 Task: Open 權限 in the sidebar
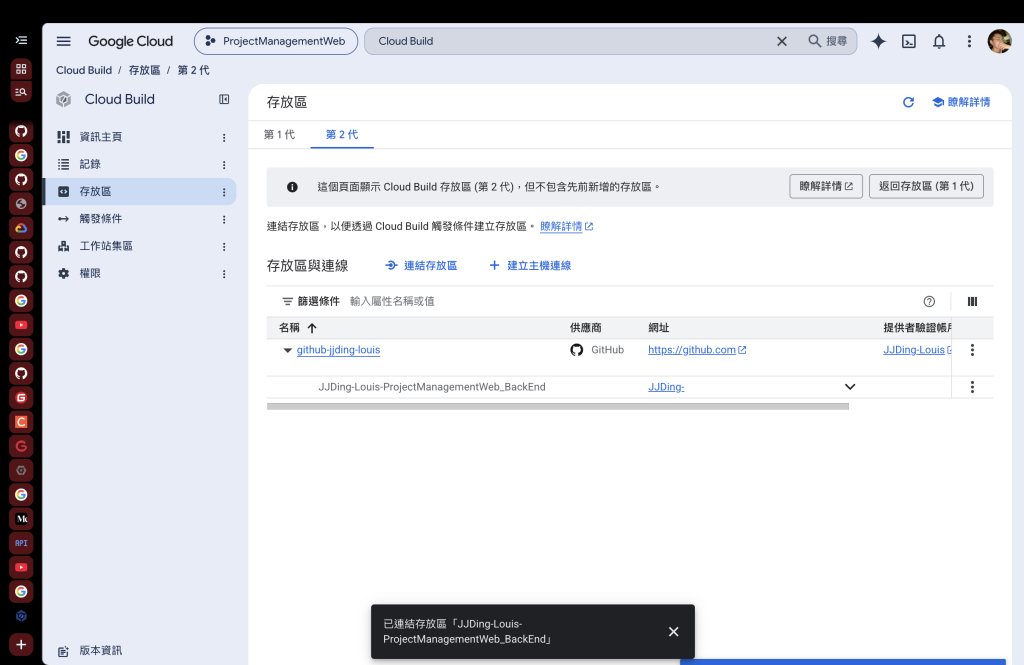(90, 274)
